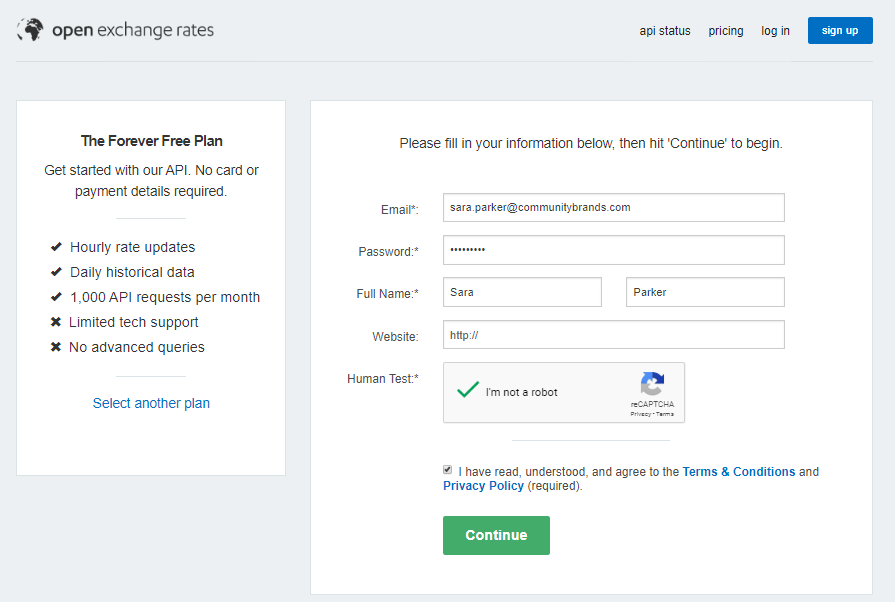Image resolution: width=895 pixels, height=602 pixels.
Task: Click the Hourly rate updates checkmark icon
Action: pyautogui.click(x=56, y=247)
